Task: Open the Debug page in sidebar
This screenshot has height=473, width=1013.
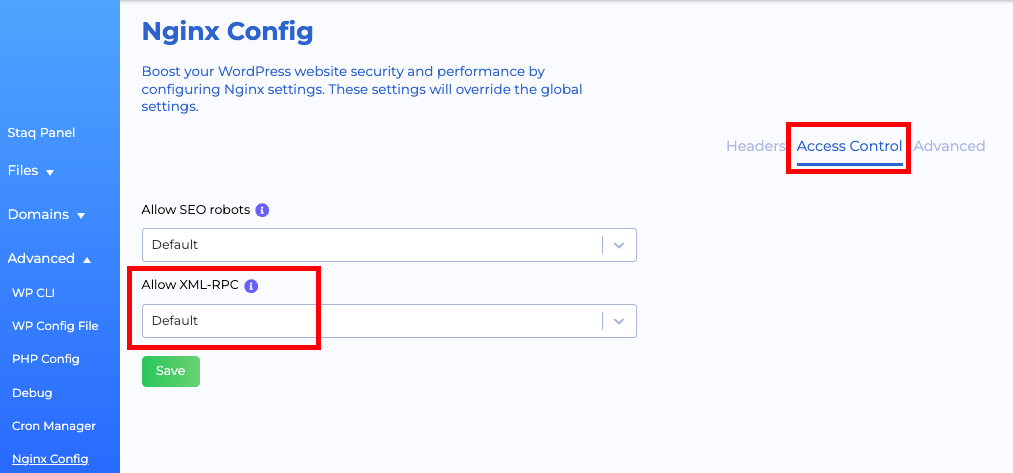Action: [32, 393]
